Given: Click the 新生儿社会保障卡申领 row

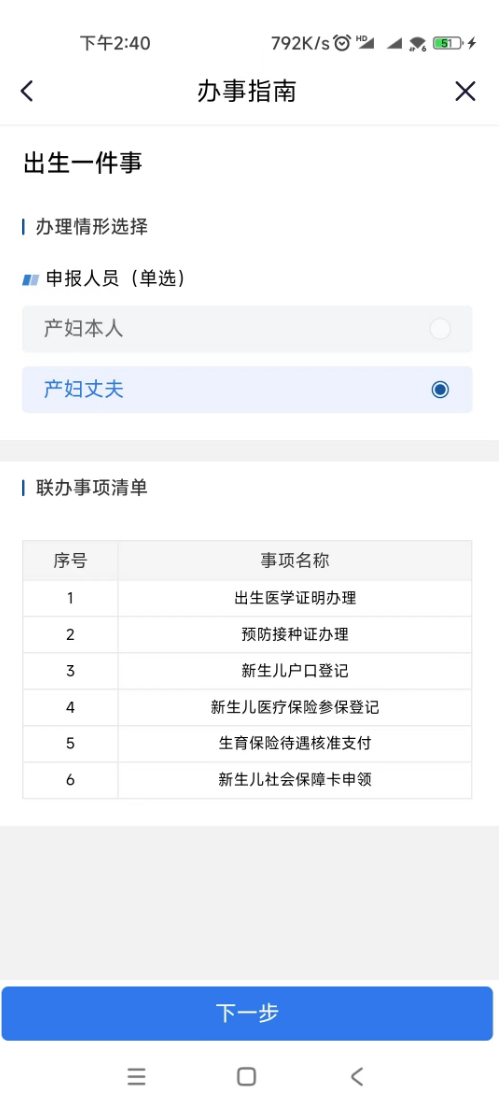Looking at the screenshot, I should pos(247,780).
